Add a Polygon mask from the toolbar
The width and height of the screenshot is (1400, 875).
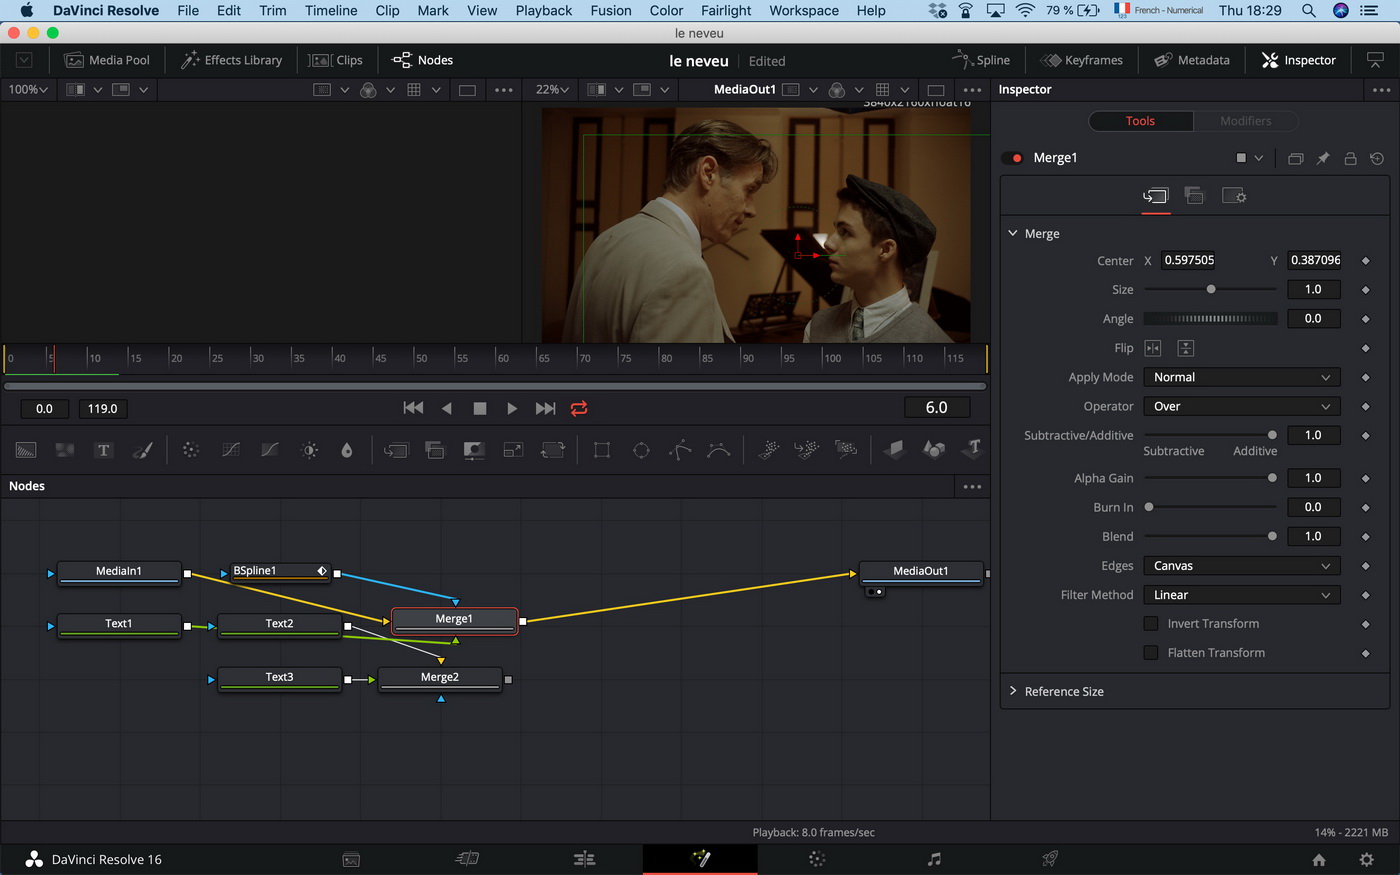pyautogui.click(x=680, y=450)
